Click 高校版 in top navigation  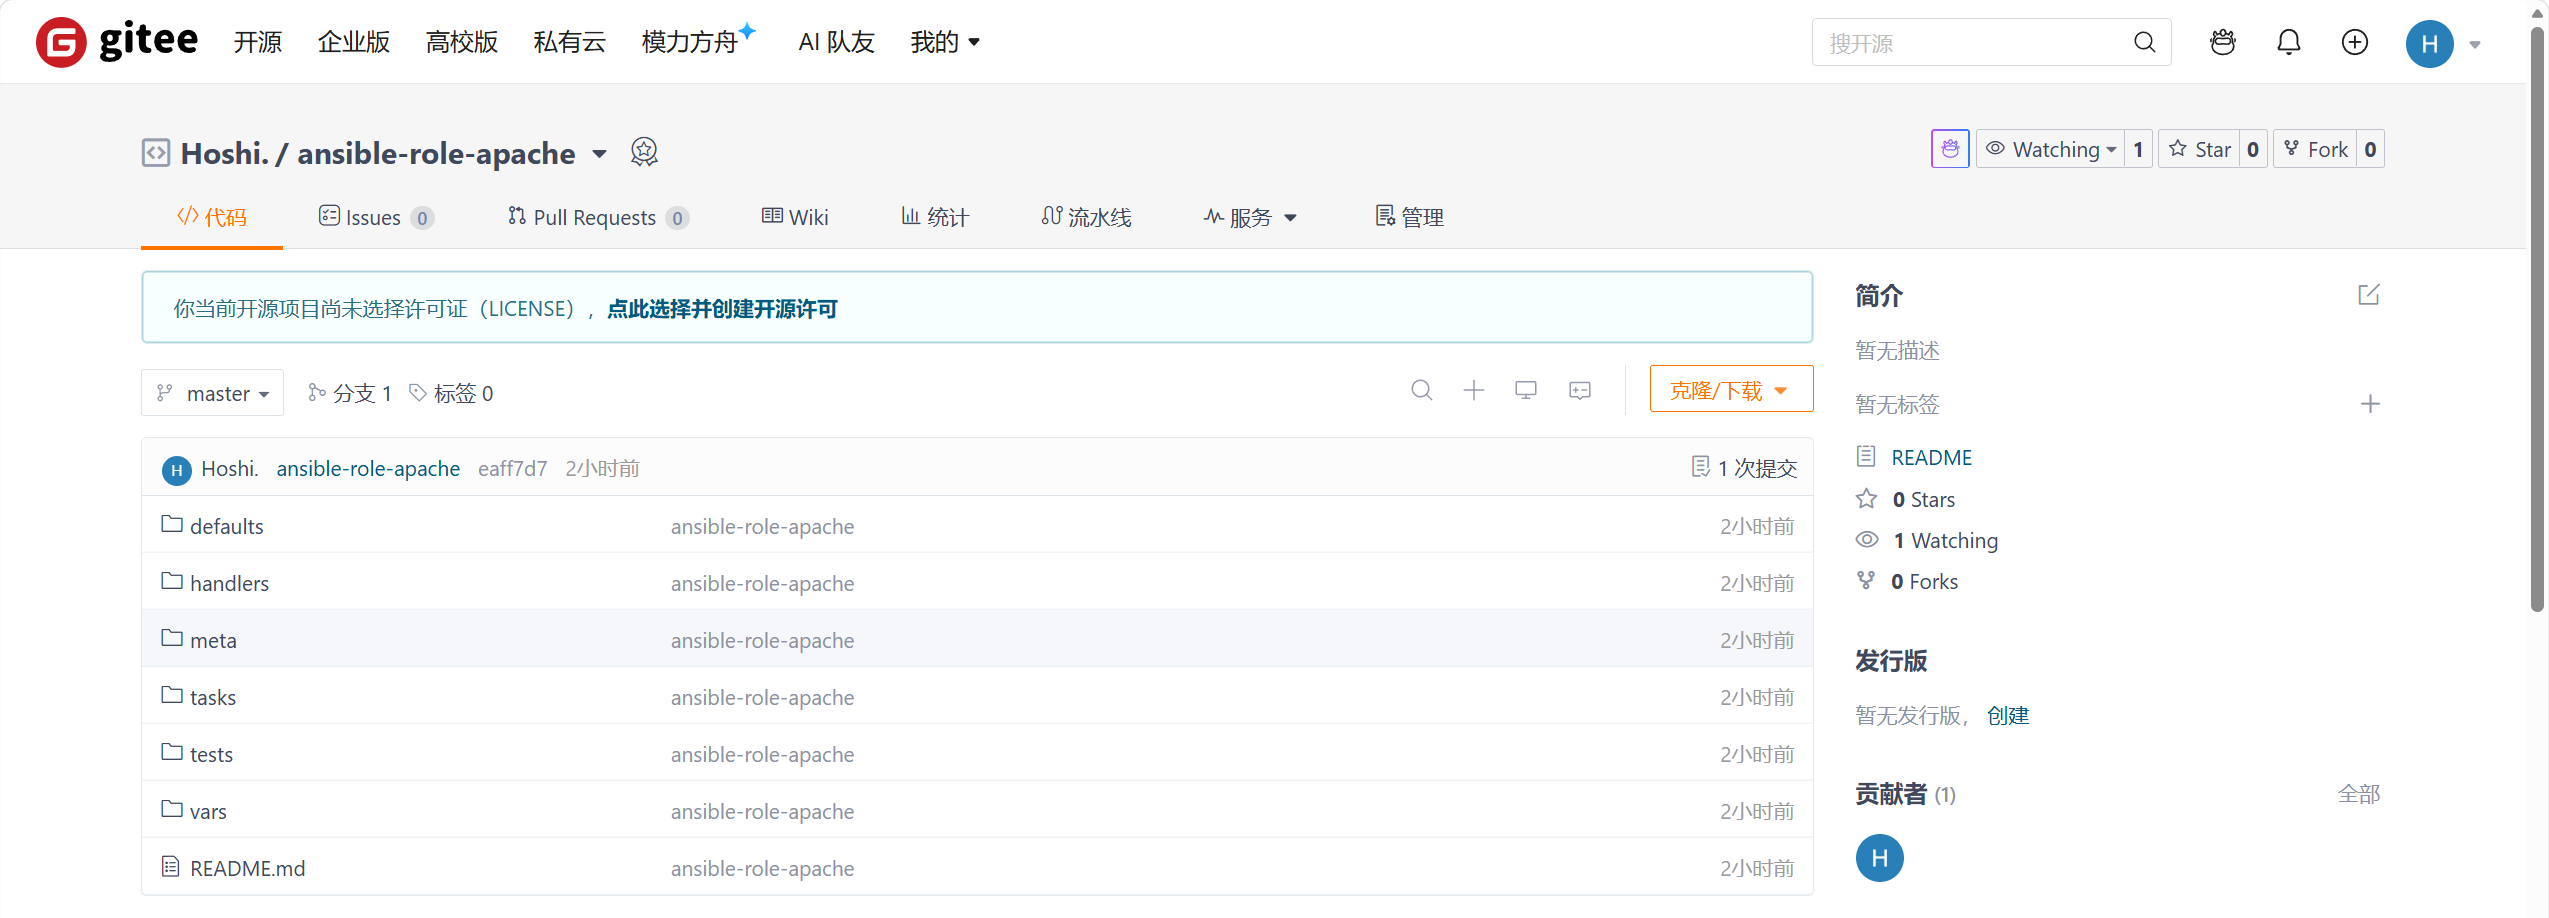(462, 42)
